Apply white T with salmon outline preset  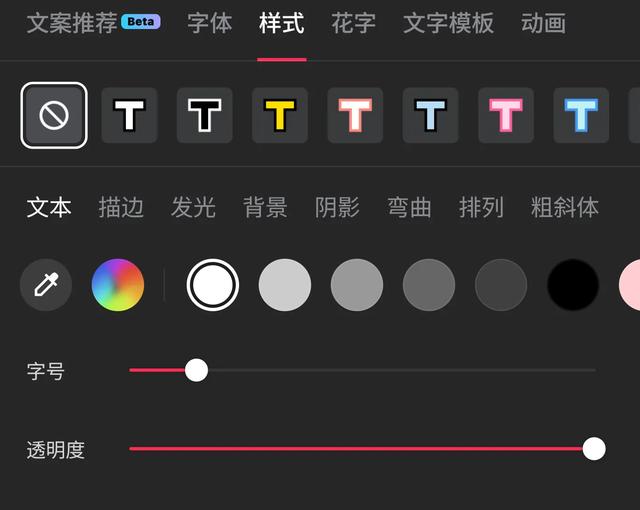click(x=355, y=115)
